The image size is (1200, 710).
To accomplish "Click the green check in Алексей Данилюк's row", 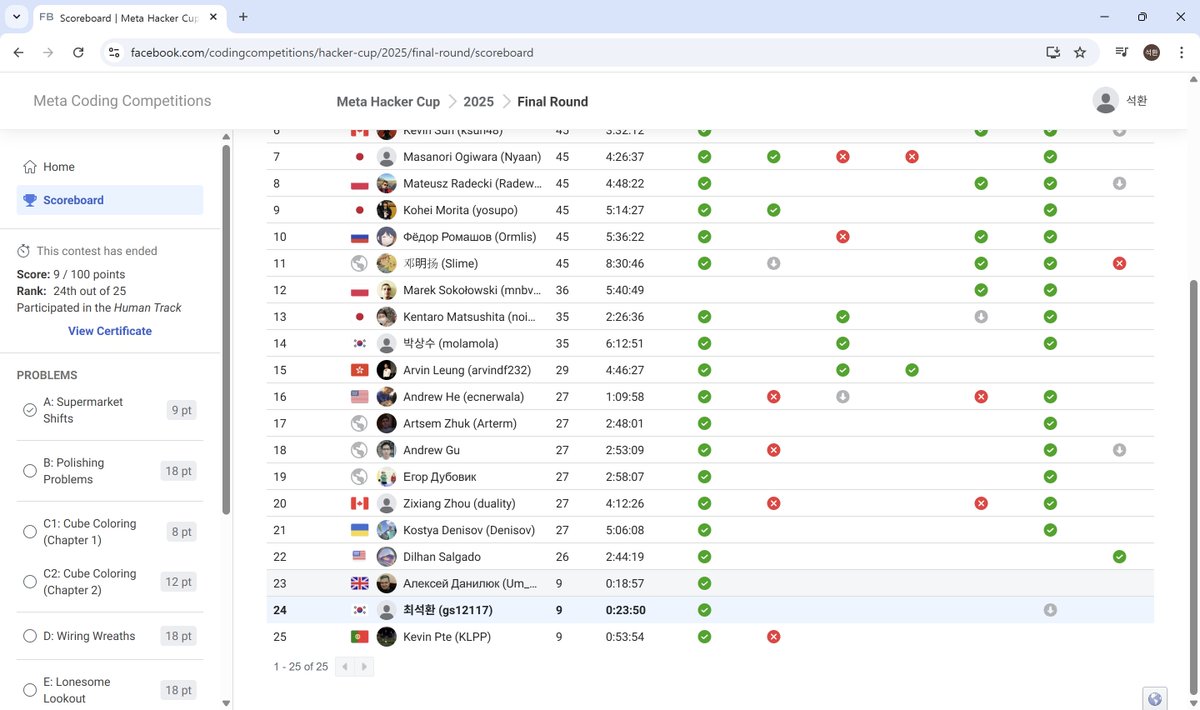I will (704, 583).
